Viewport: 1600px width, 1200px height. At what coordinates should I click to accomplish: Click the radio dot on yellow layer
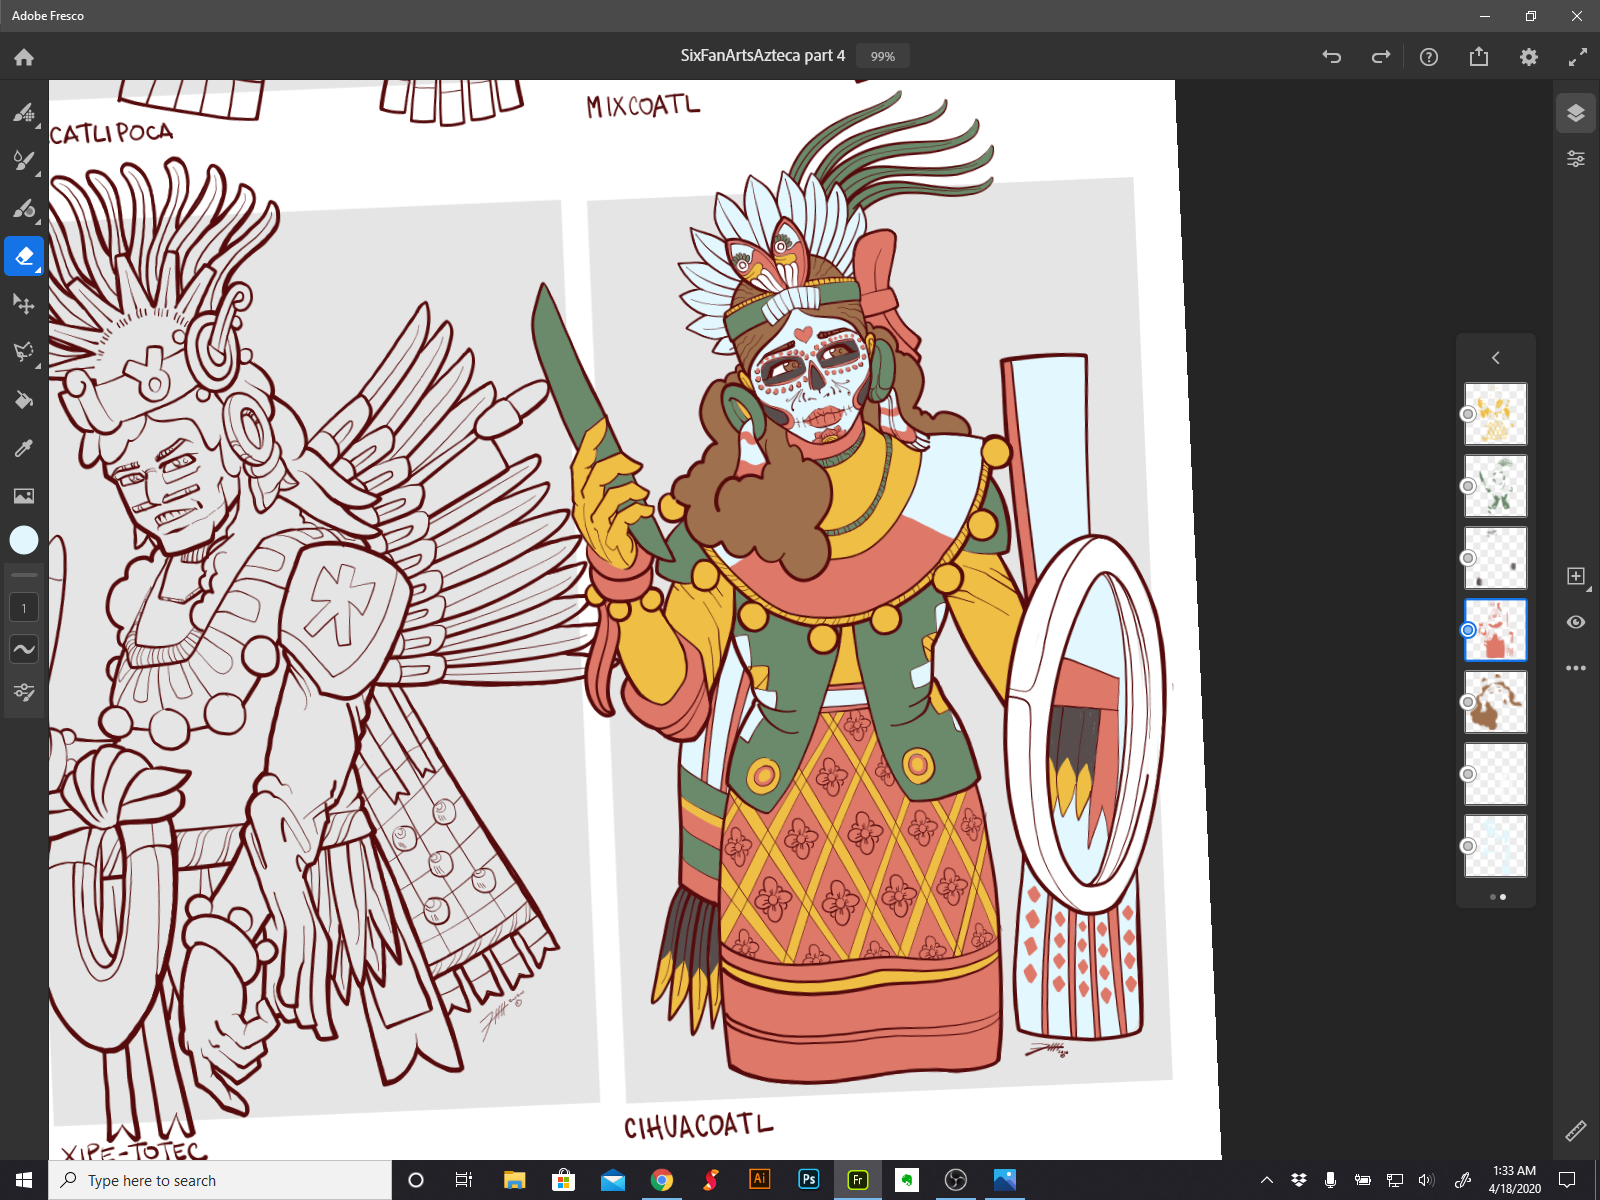click(x=1468, y=414)
